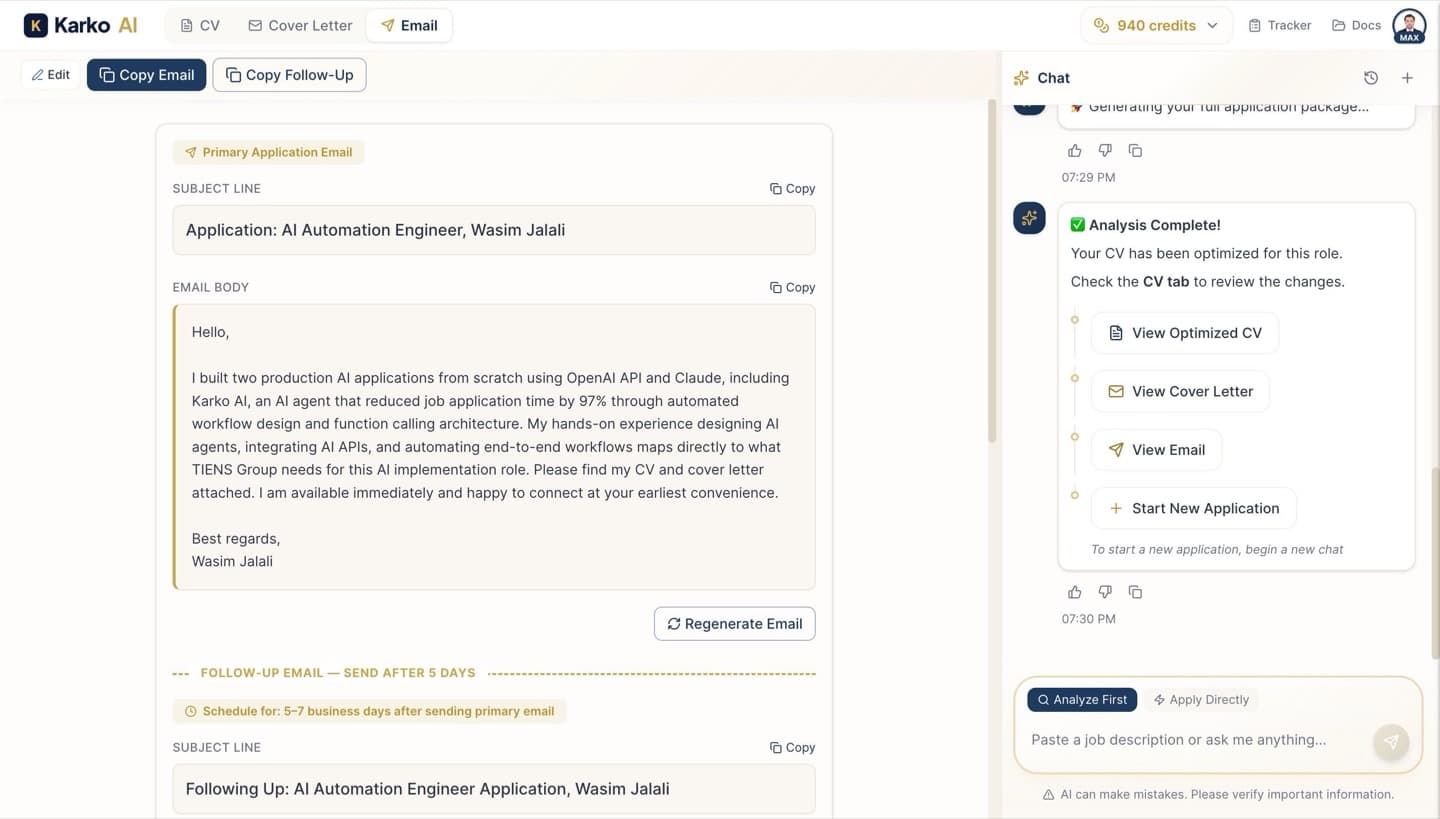Click thumbs up under the first chat message
This screenshot has height=819, width=1440.
(x=1074, y=150)
